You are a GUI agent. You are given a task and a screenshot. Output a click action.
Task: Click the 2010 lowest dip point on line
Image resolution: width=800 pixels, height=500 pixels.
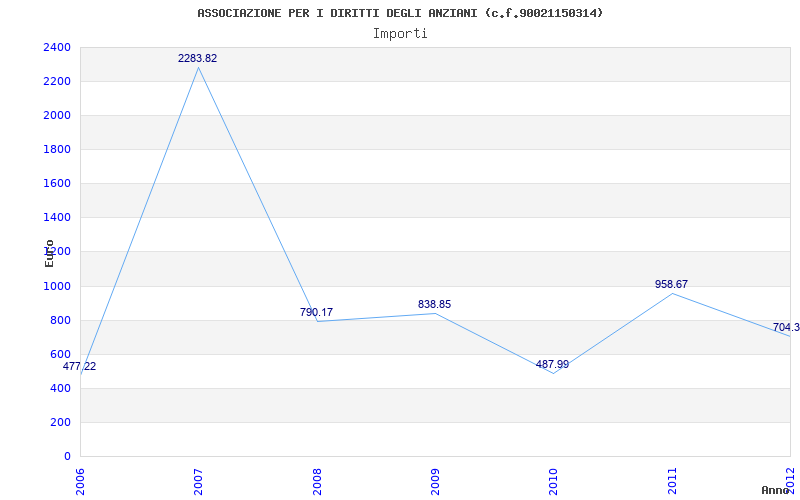click(x=554, y=373)
